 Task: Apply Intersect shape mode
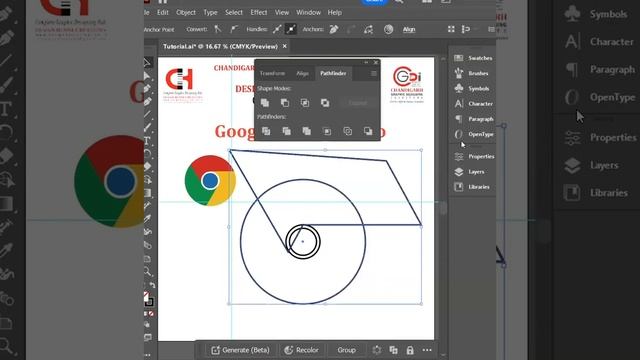[x=305, y=103]
